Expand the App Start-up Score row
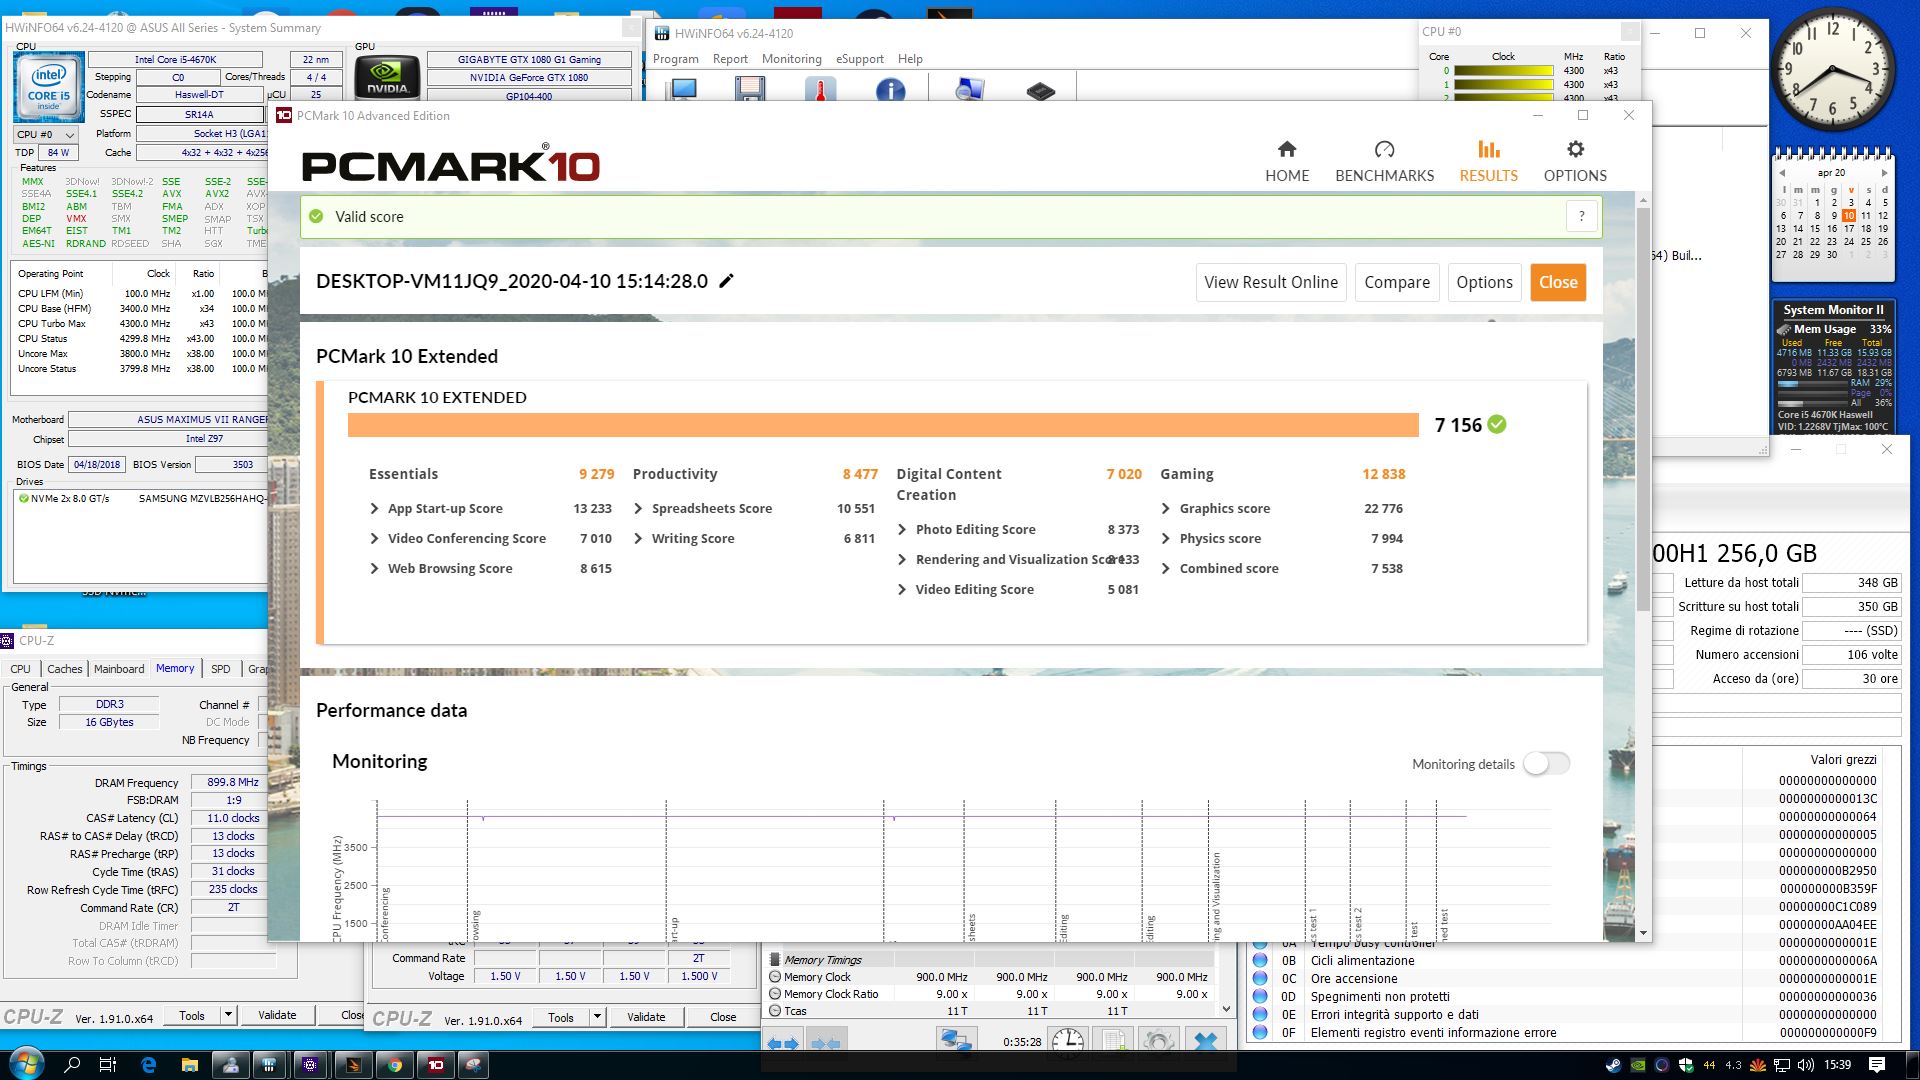 pyautogui.click(x=375, y=509)
